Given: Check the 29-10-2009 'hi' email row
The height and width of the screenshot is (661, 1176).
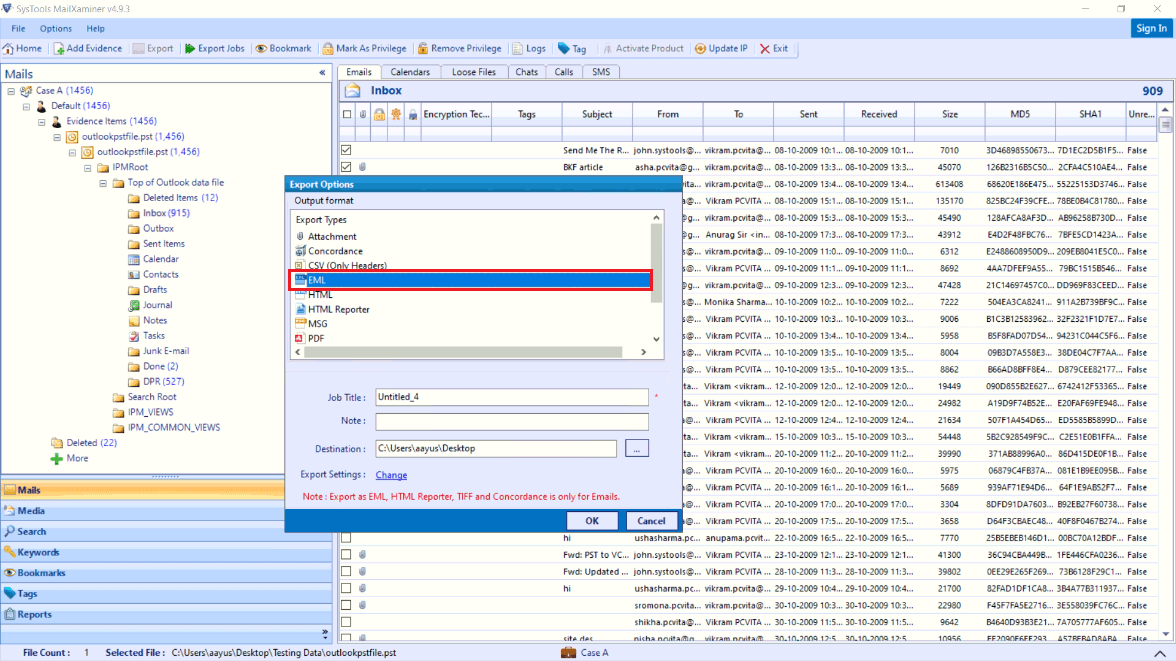Looking at the screenshot, I should (x=346, y=588).
